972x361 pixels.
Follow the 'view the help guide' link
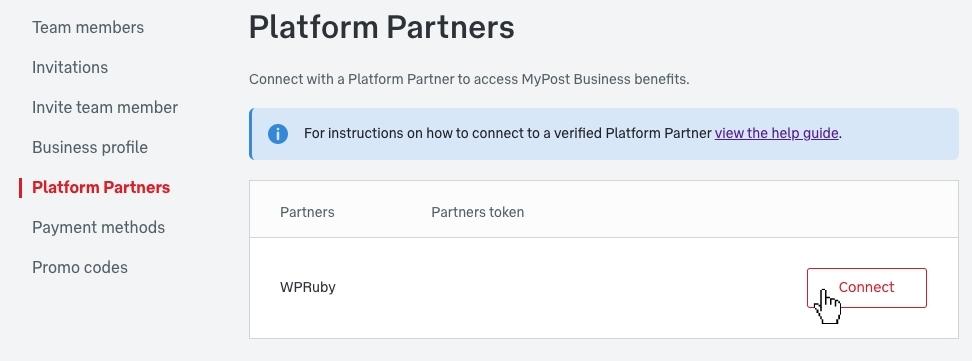coord(777,133)
